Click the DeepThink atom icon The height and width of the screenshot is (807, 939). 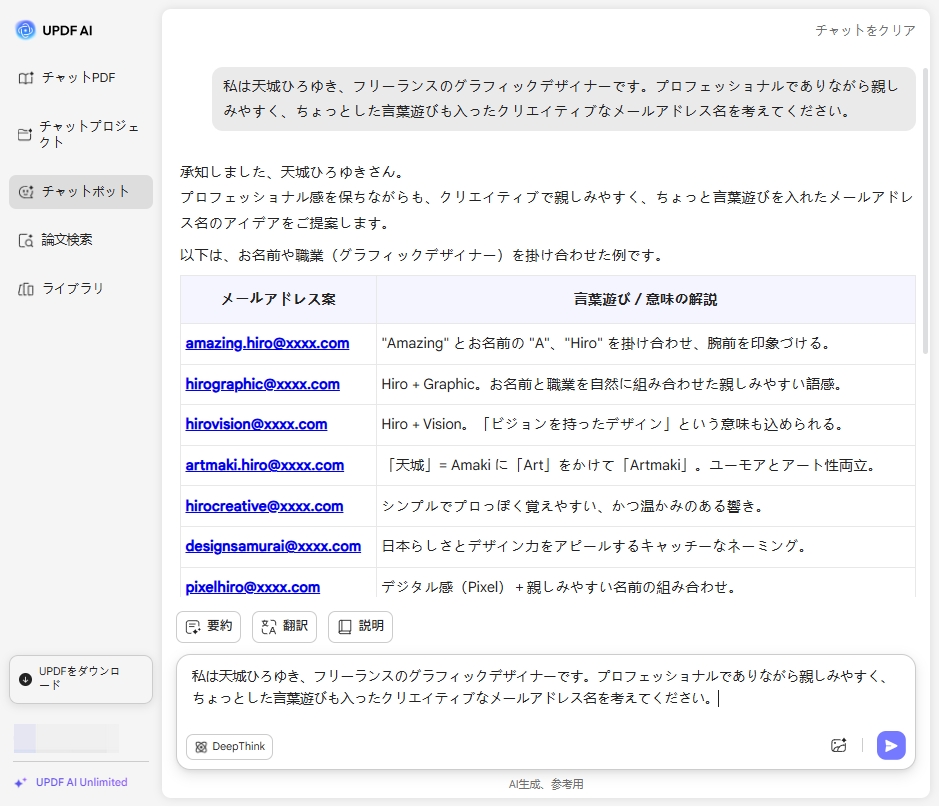(201, 747)
